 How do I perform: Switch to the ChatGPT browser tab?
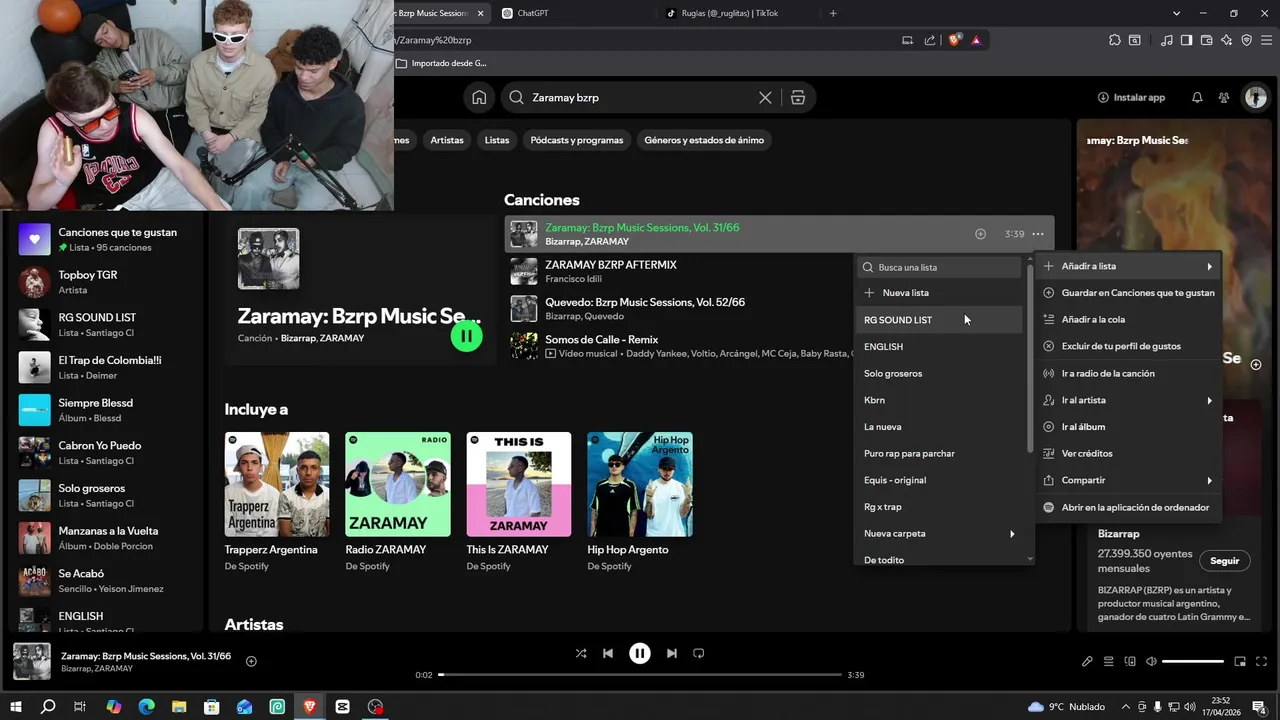pyautogui.click(x=575, y=13)
